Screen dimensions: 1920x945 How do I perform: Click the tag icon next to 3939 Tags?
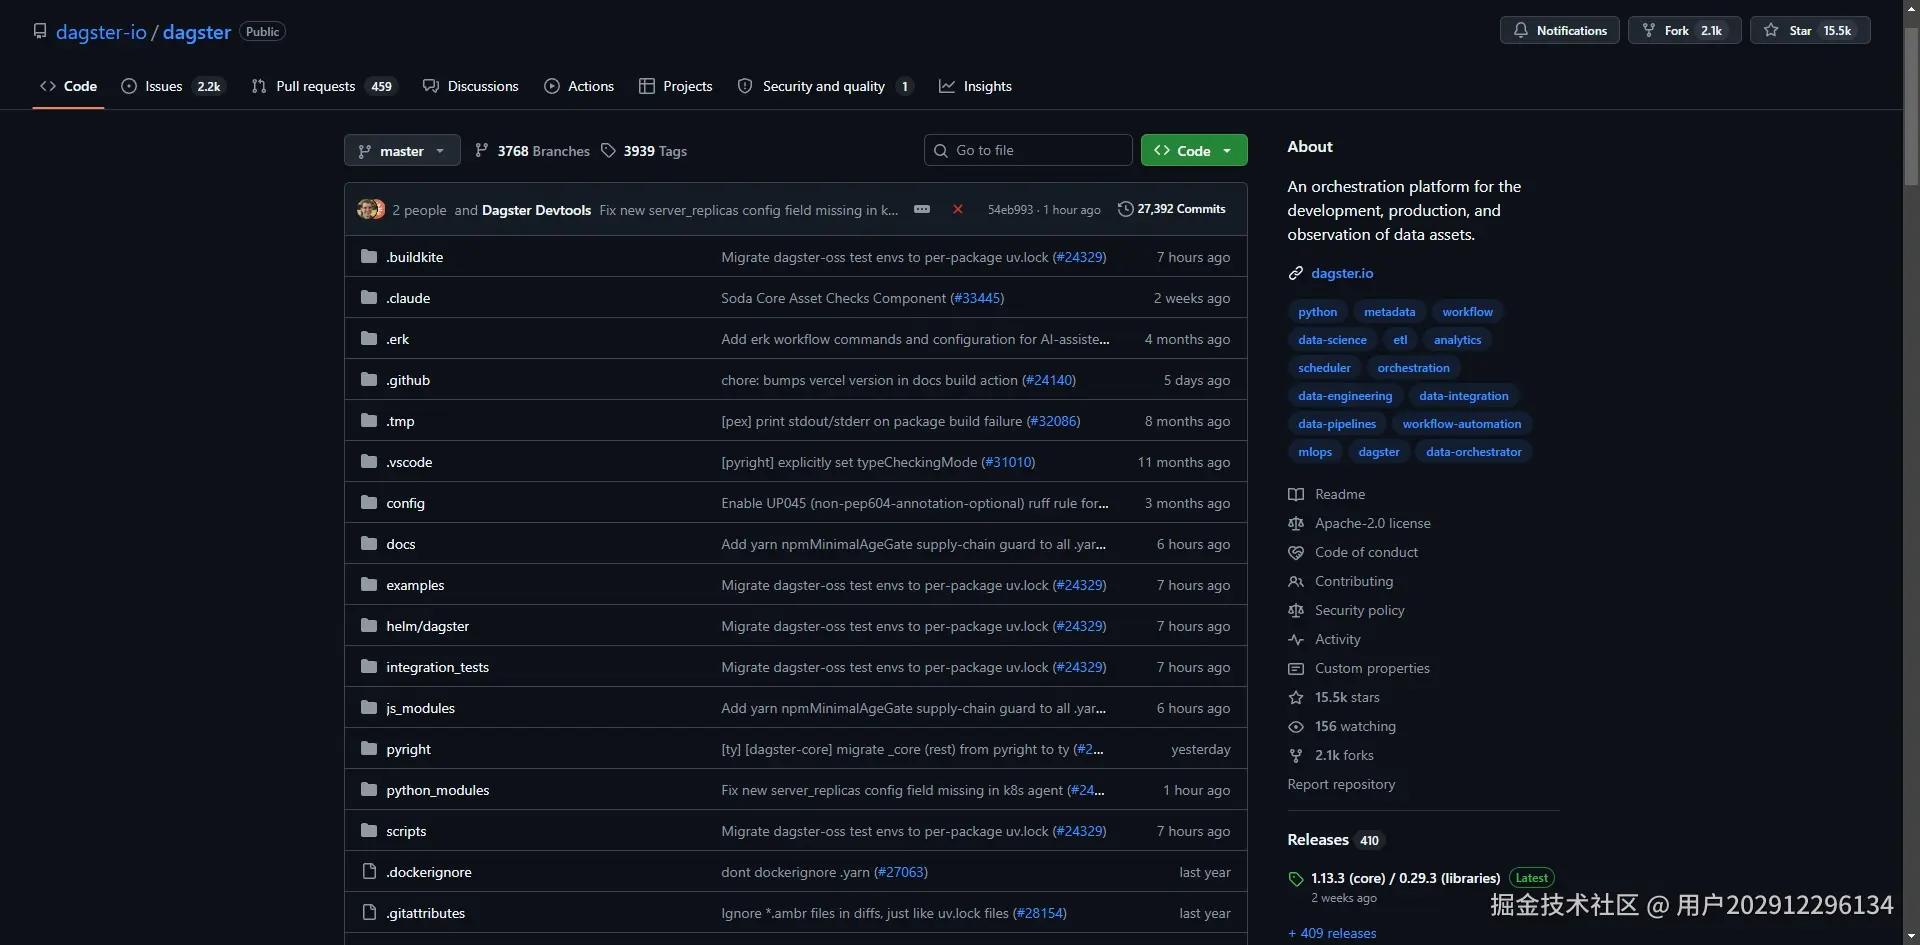click(608, 150)
